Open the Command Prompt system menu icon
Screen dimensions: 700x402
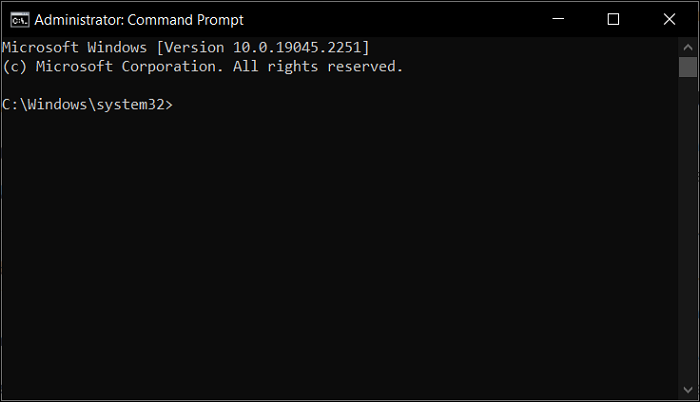coord(18,19)
